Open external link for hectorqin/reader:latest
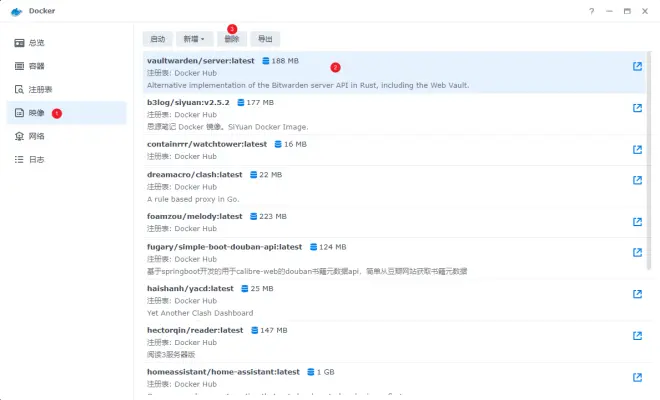This screenshot has width=660, height=400. (x=637, y=336)
